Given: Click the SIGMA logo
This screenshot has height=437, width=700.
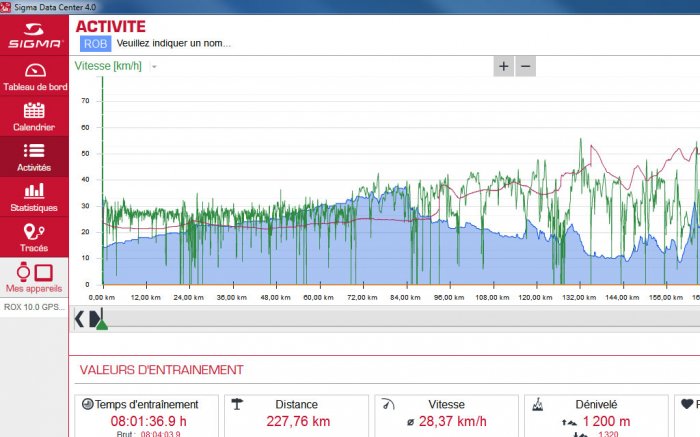Looking at the screenshot, I should [x=34, y=36].
